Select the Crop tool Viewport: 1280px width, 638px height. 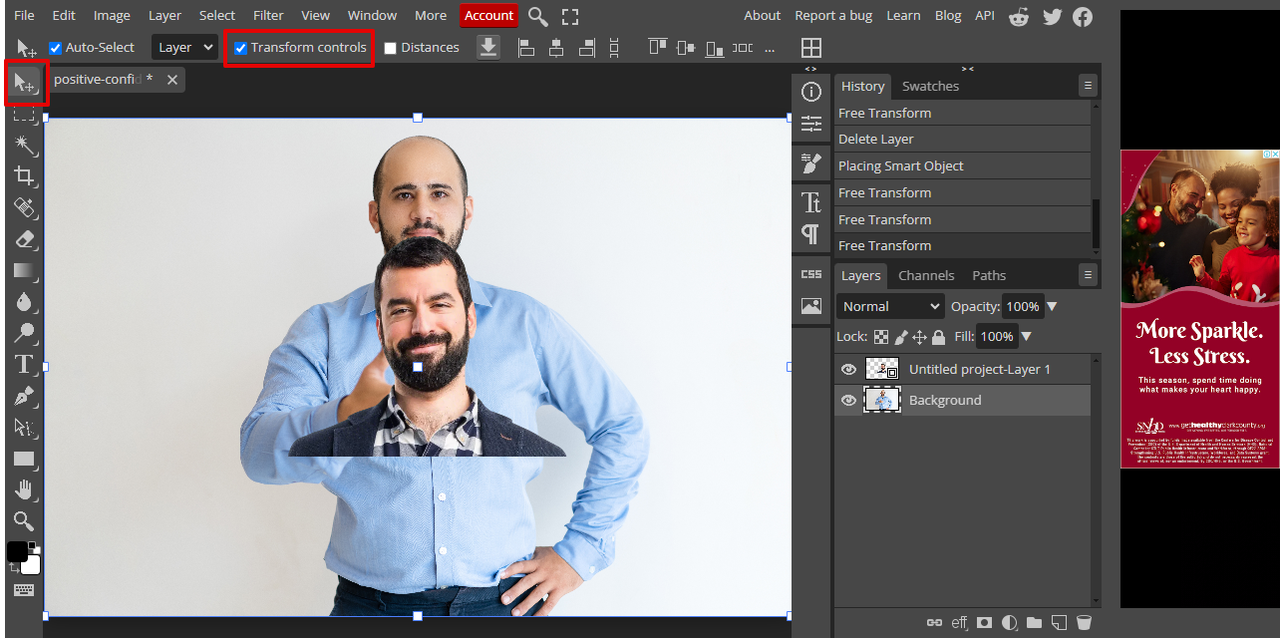tap(25, 177)
